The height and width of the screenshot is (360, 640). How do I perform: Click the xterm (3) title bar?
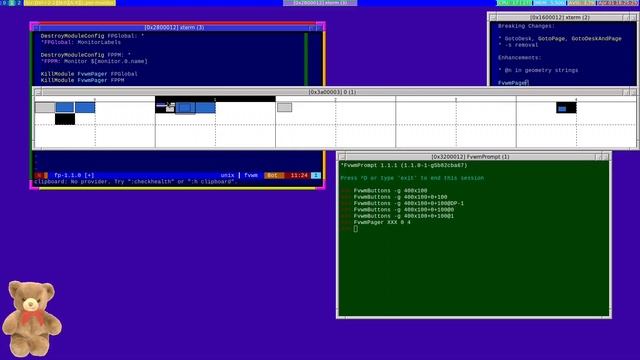click(x=174, y=28)
